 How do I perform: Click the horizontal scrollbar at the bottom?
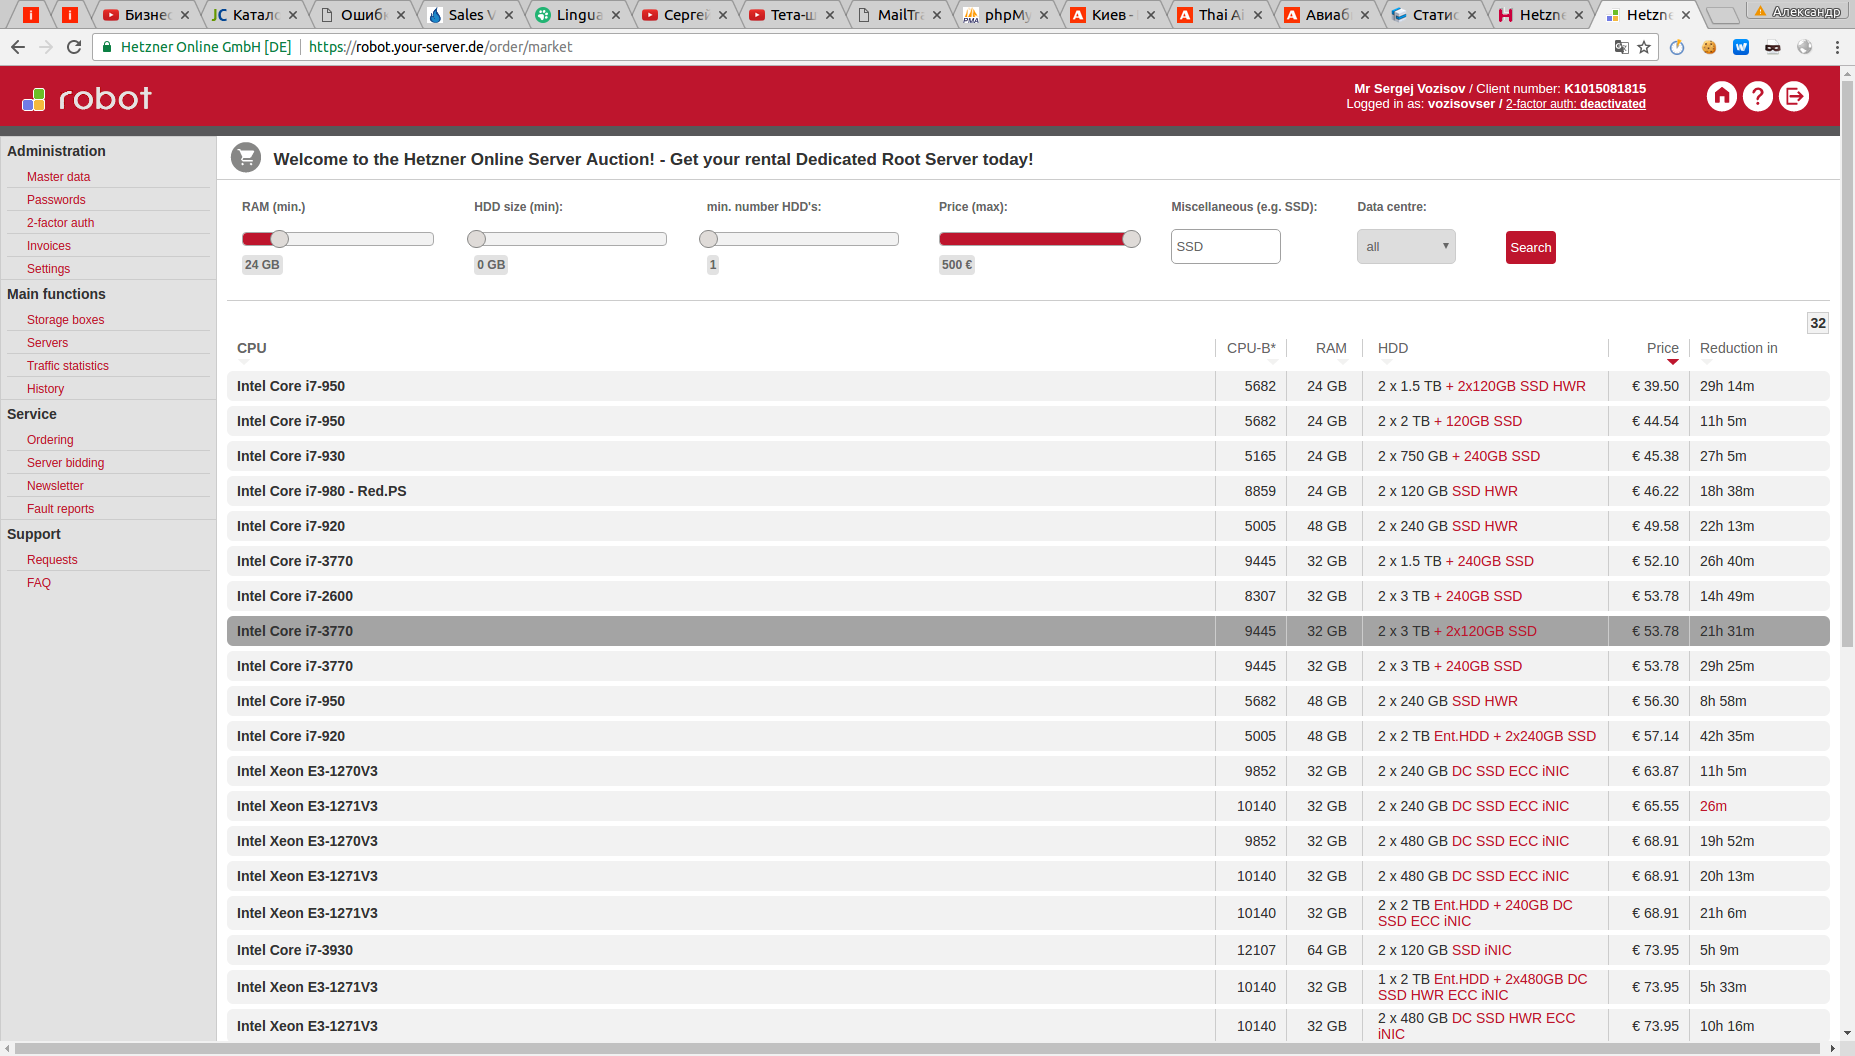[x=916, y=1048]
